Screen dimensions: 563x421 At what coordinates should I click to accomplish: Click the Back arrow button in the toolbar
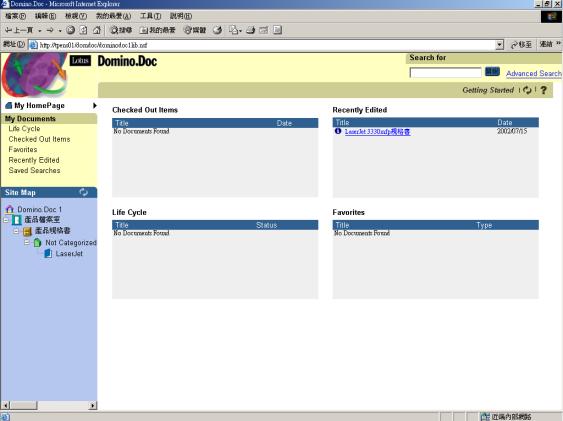click(x=19, y=31)
